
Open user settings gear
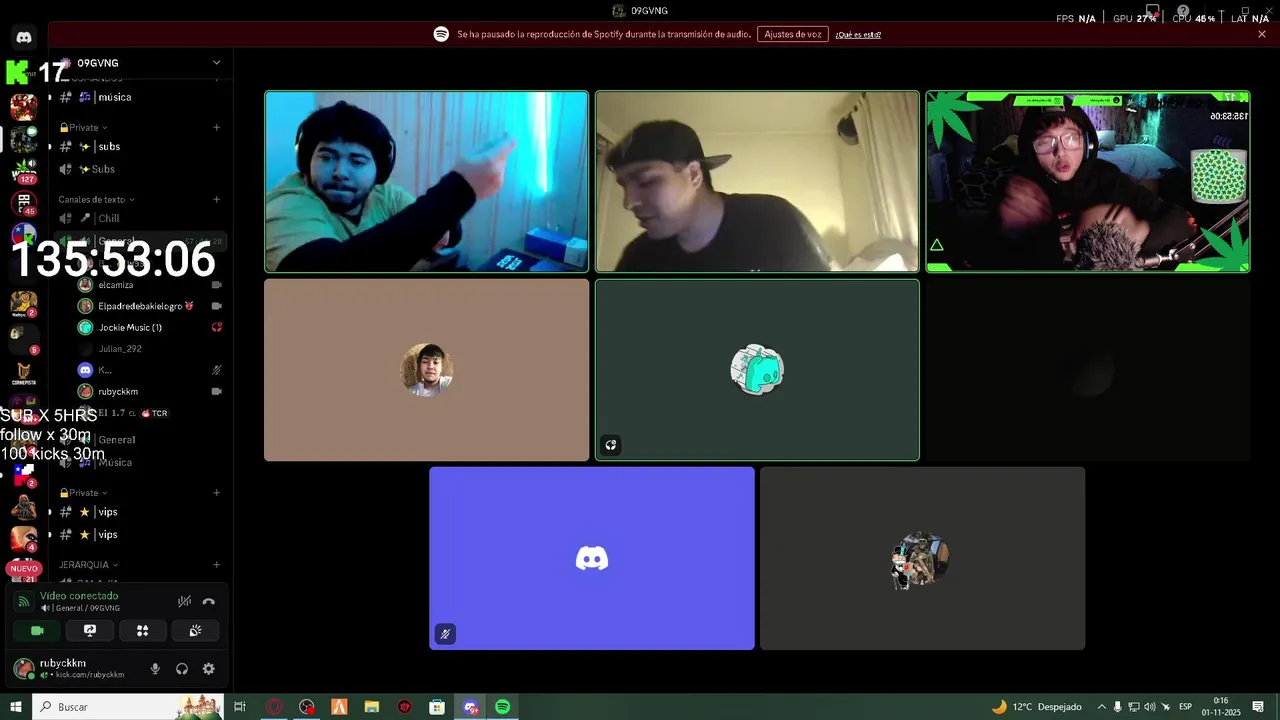click(x=208, y=669)
